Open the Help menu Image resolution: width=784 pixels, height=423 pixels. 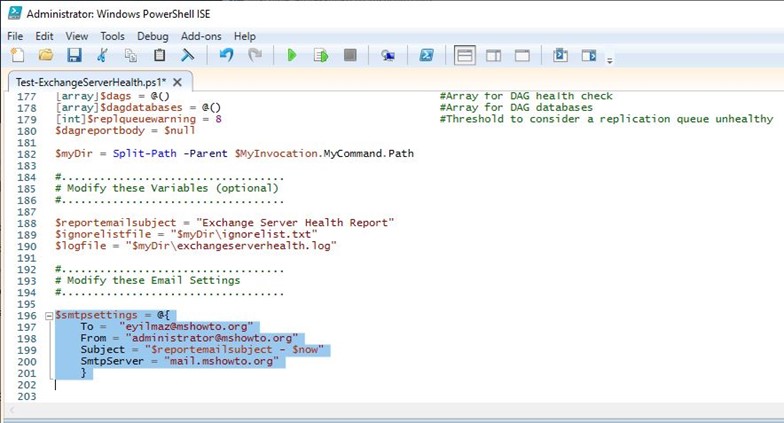coord(244,36)
